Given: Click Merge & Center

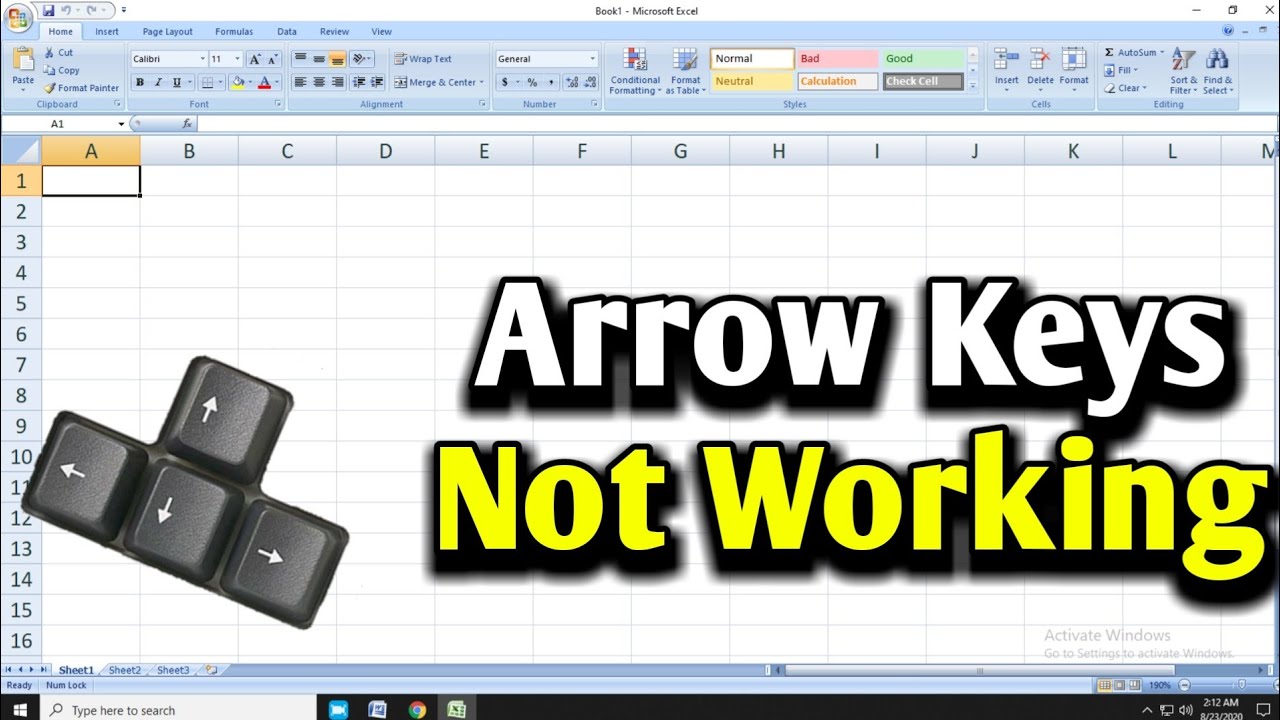Looking at the screenshot, I should pyautogui.click(x=439, y=82).
